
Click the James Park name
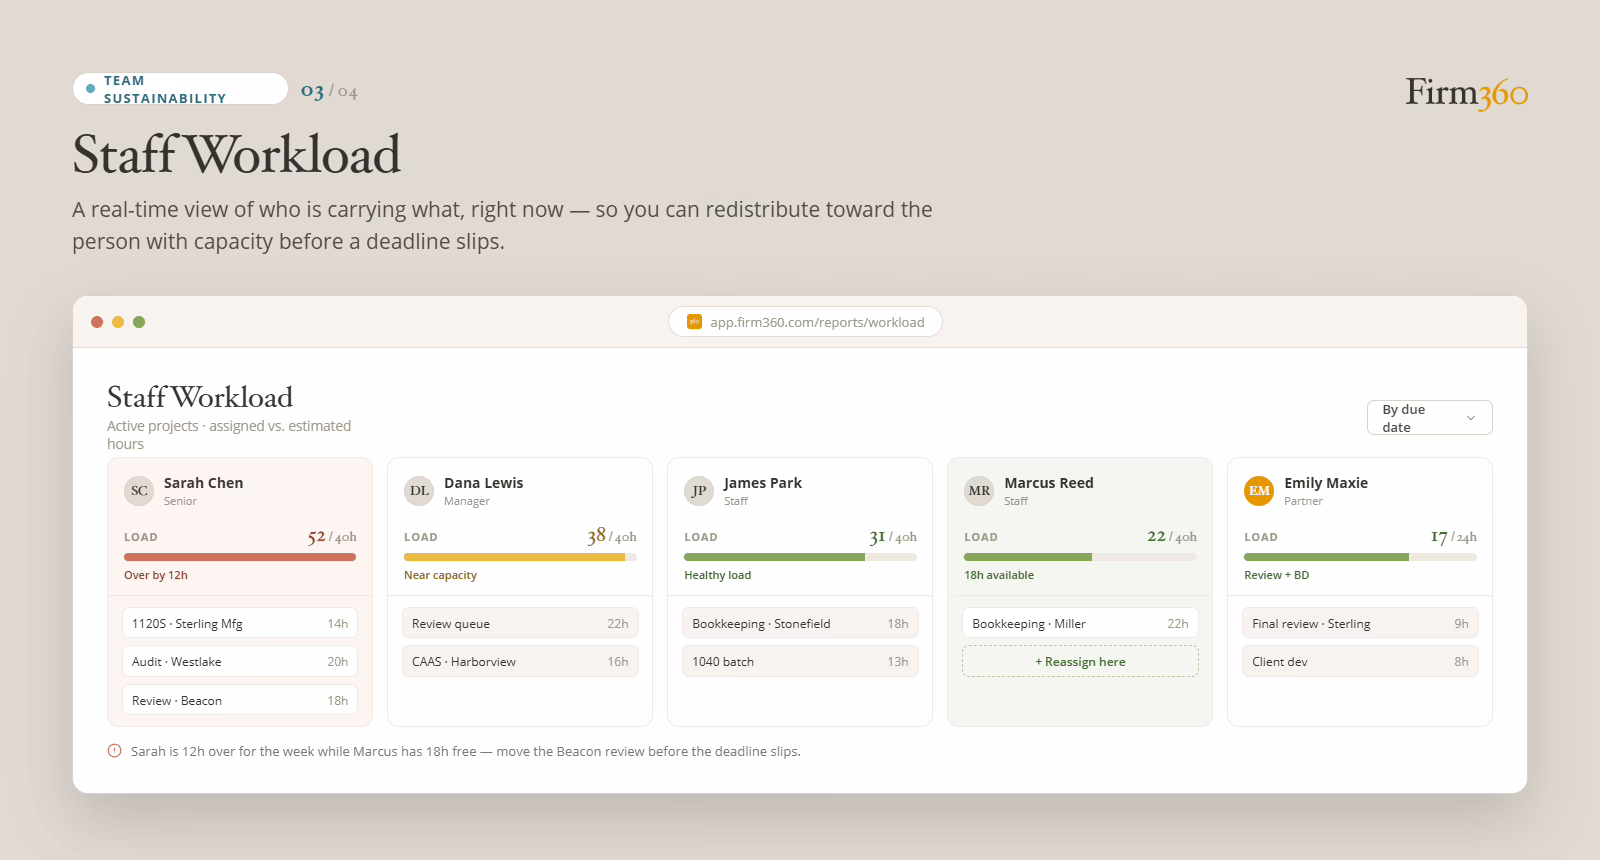pos(763,483)
